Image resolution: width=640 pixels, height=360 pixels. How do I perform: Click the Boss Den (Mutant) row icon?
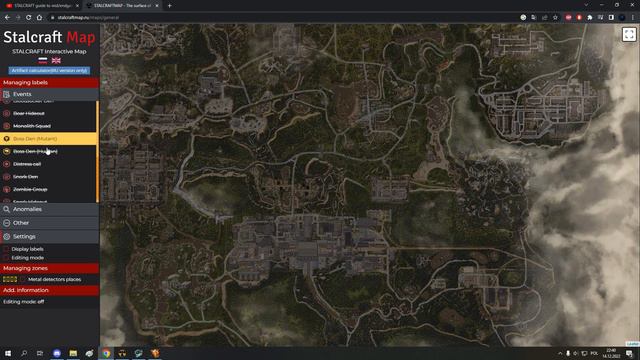pyautogui.click(x=7, y=139)
